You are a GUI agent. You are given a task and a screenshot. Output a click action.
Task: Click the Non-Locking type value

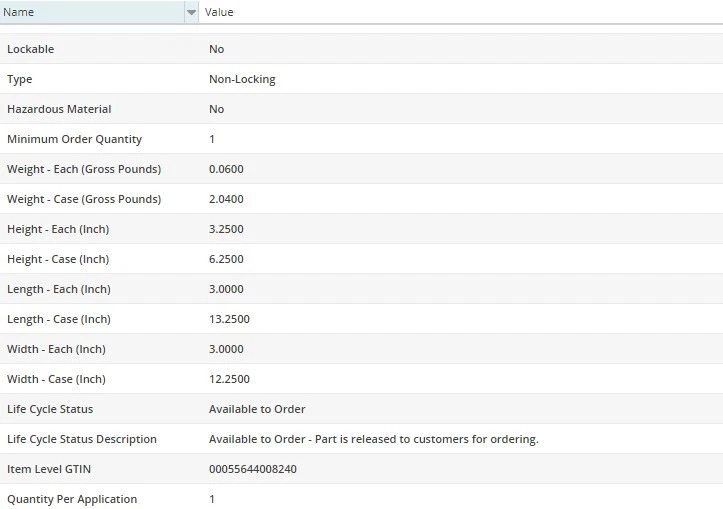[242, 79]
